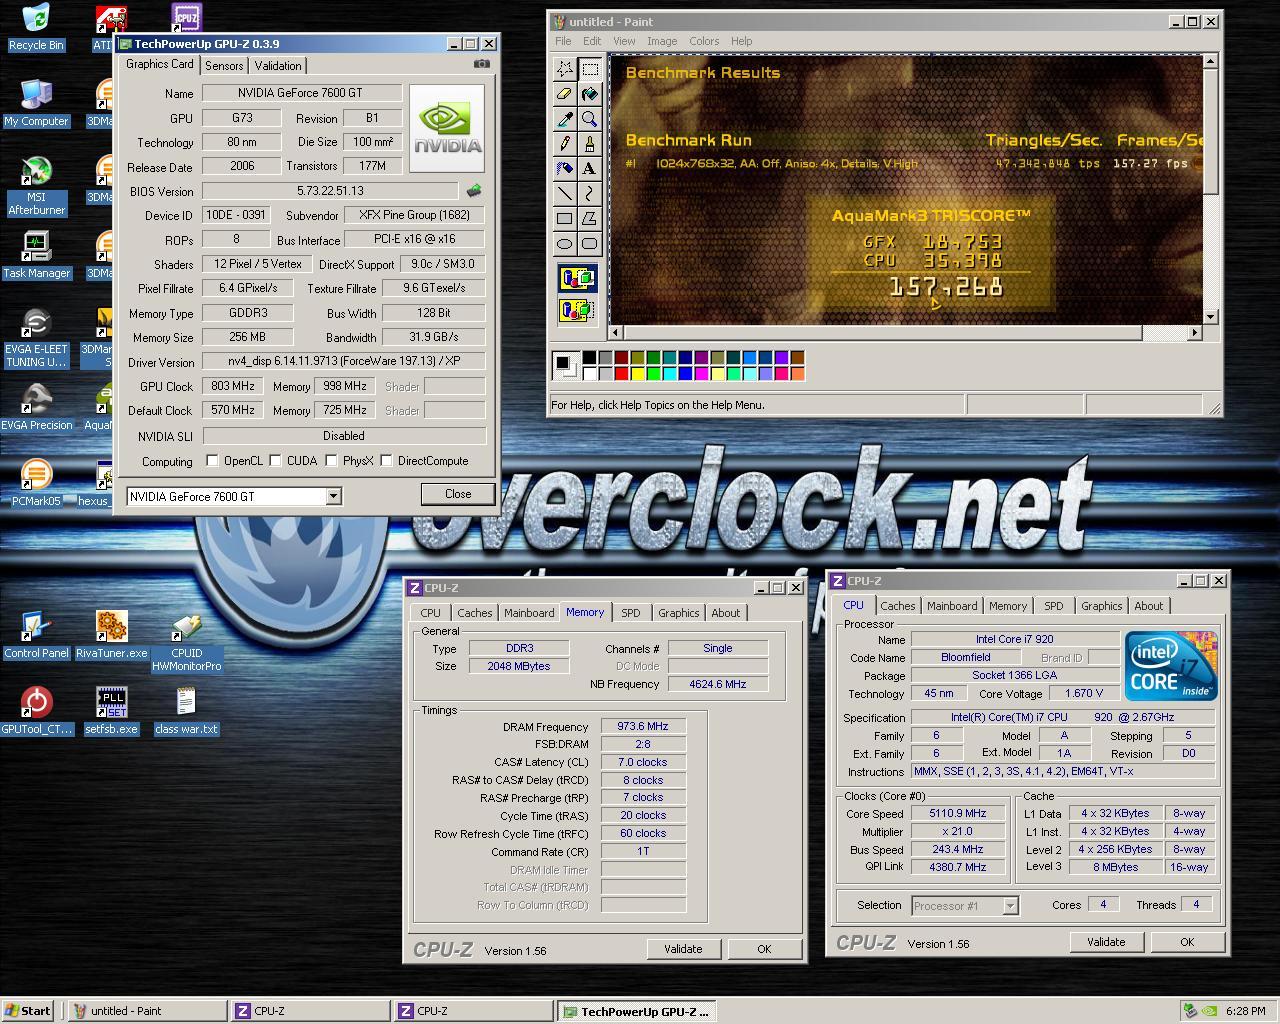Select the Ellipse shape tool in Paint
Viewport: 1280px width, 1024px height.
pyautogui.click(x=565, y=244)
